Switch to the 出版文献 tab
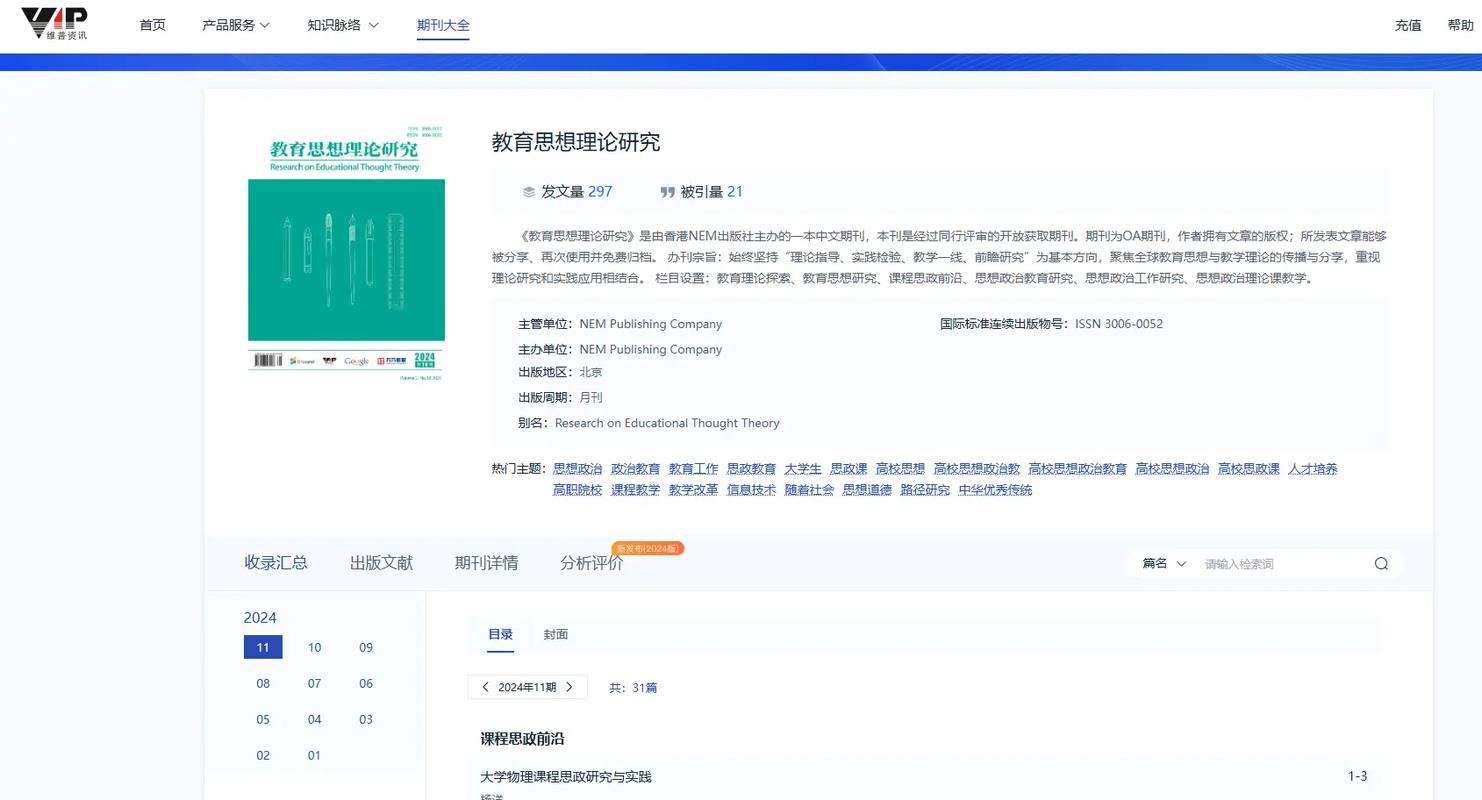The image size is (1482, 800). [x=380, y=562]
